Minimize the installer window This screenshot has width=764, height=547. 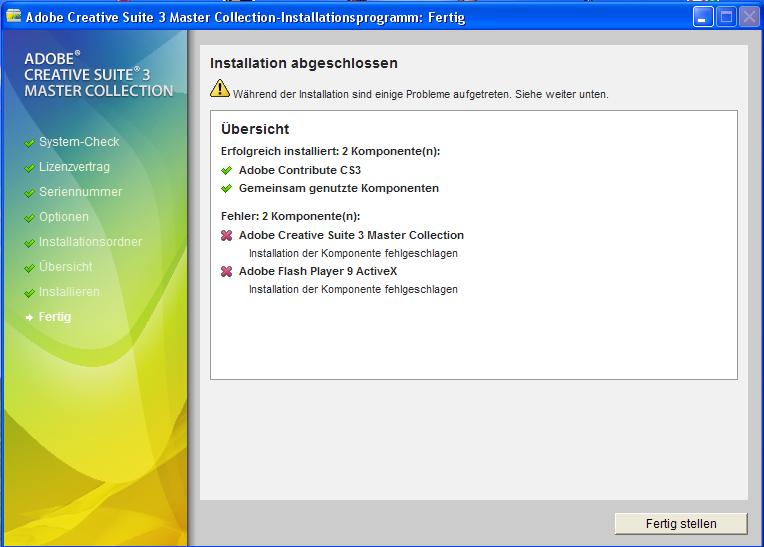pos(703,17)
